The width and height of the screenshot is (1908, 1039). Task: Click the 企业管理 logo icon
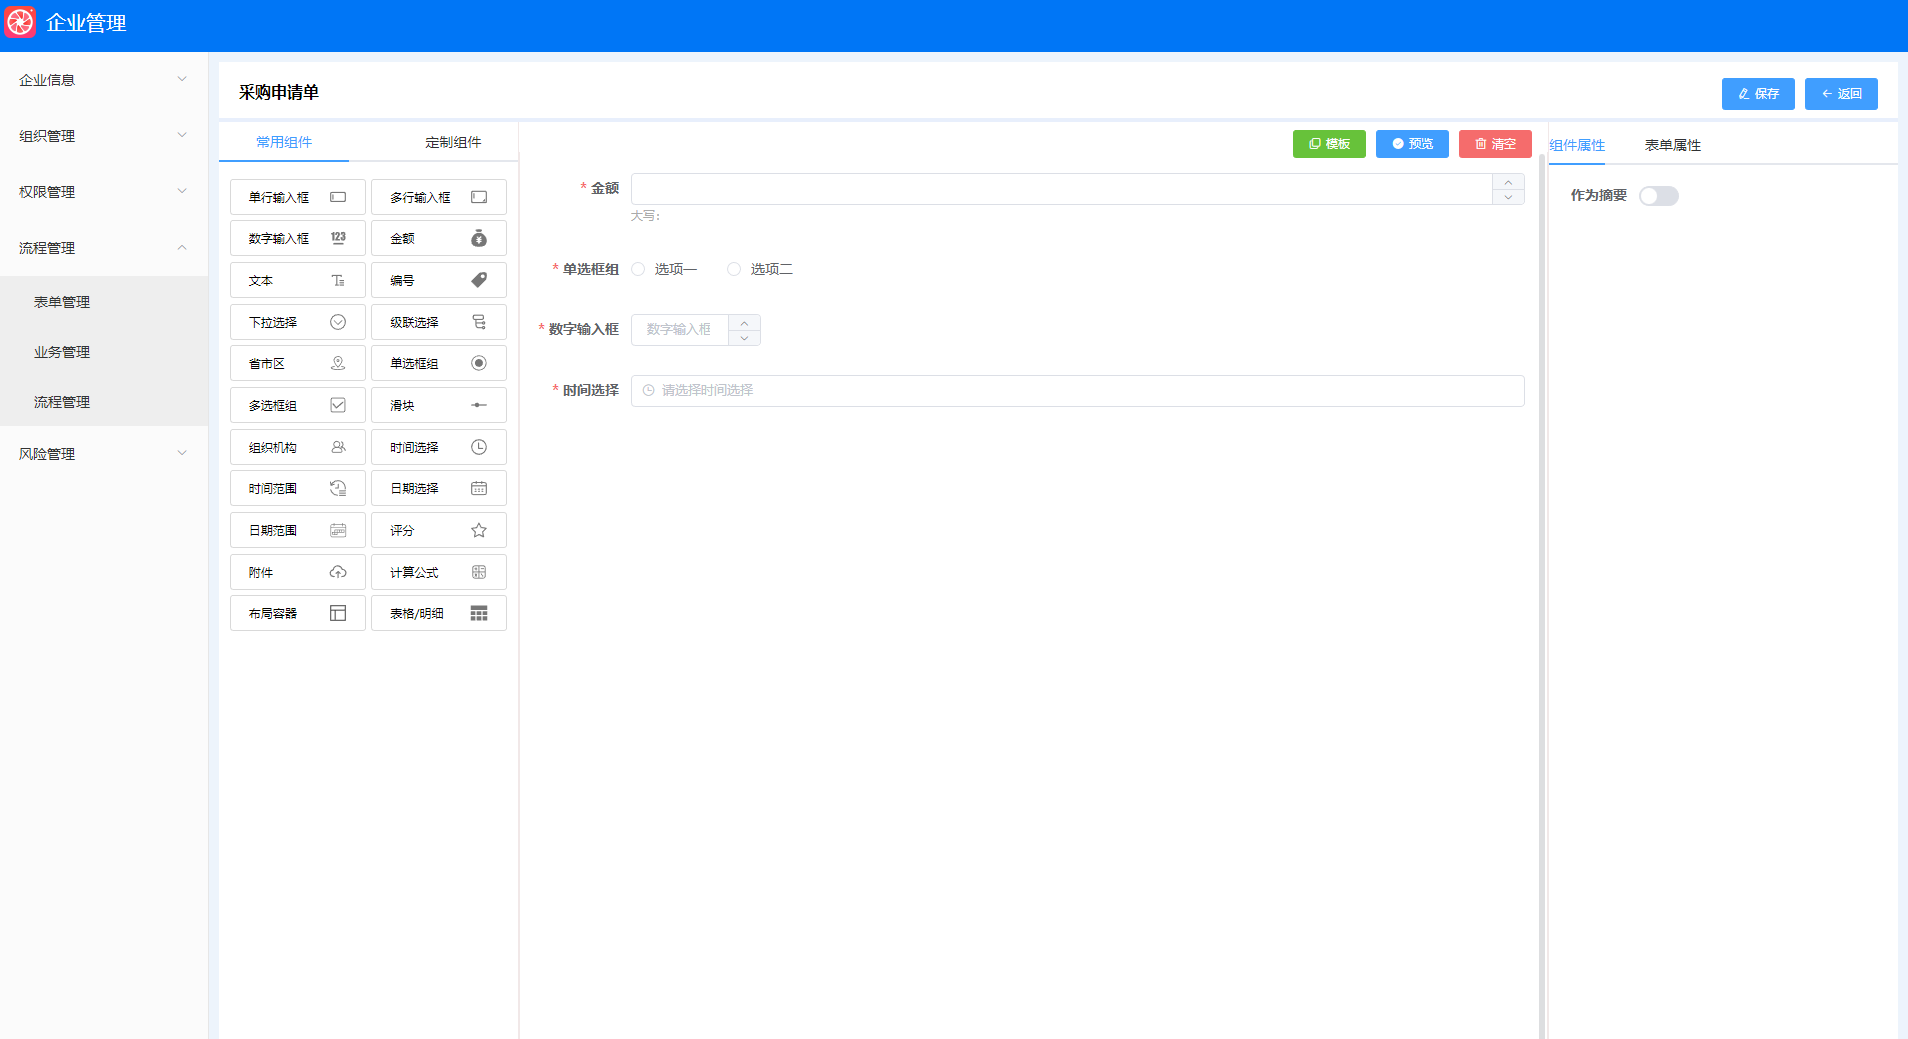20,22
